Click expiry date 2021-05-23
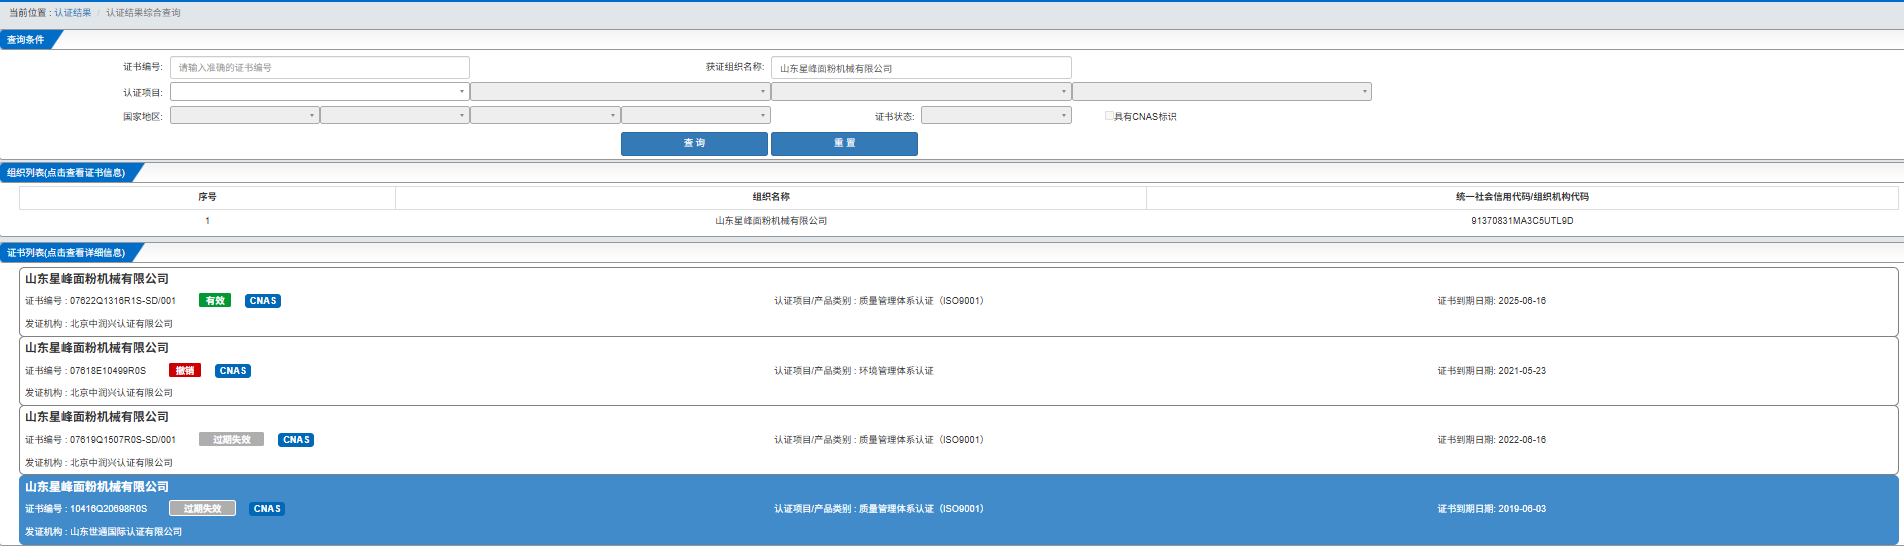 click(x=1522, y=371)
